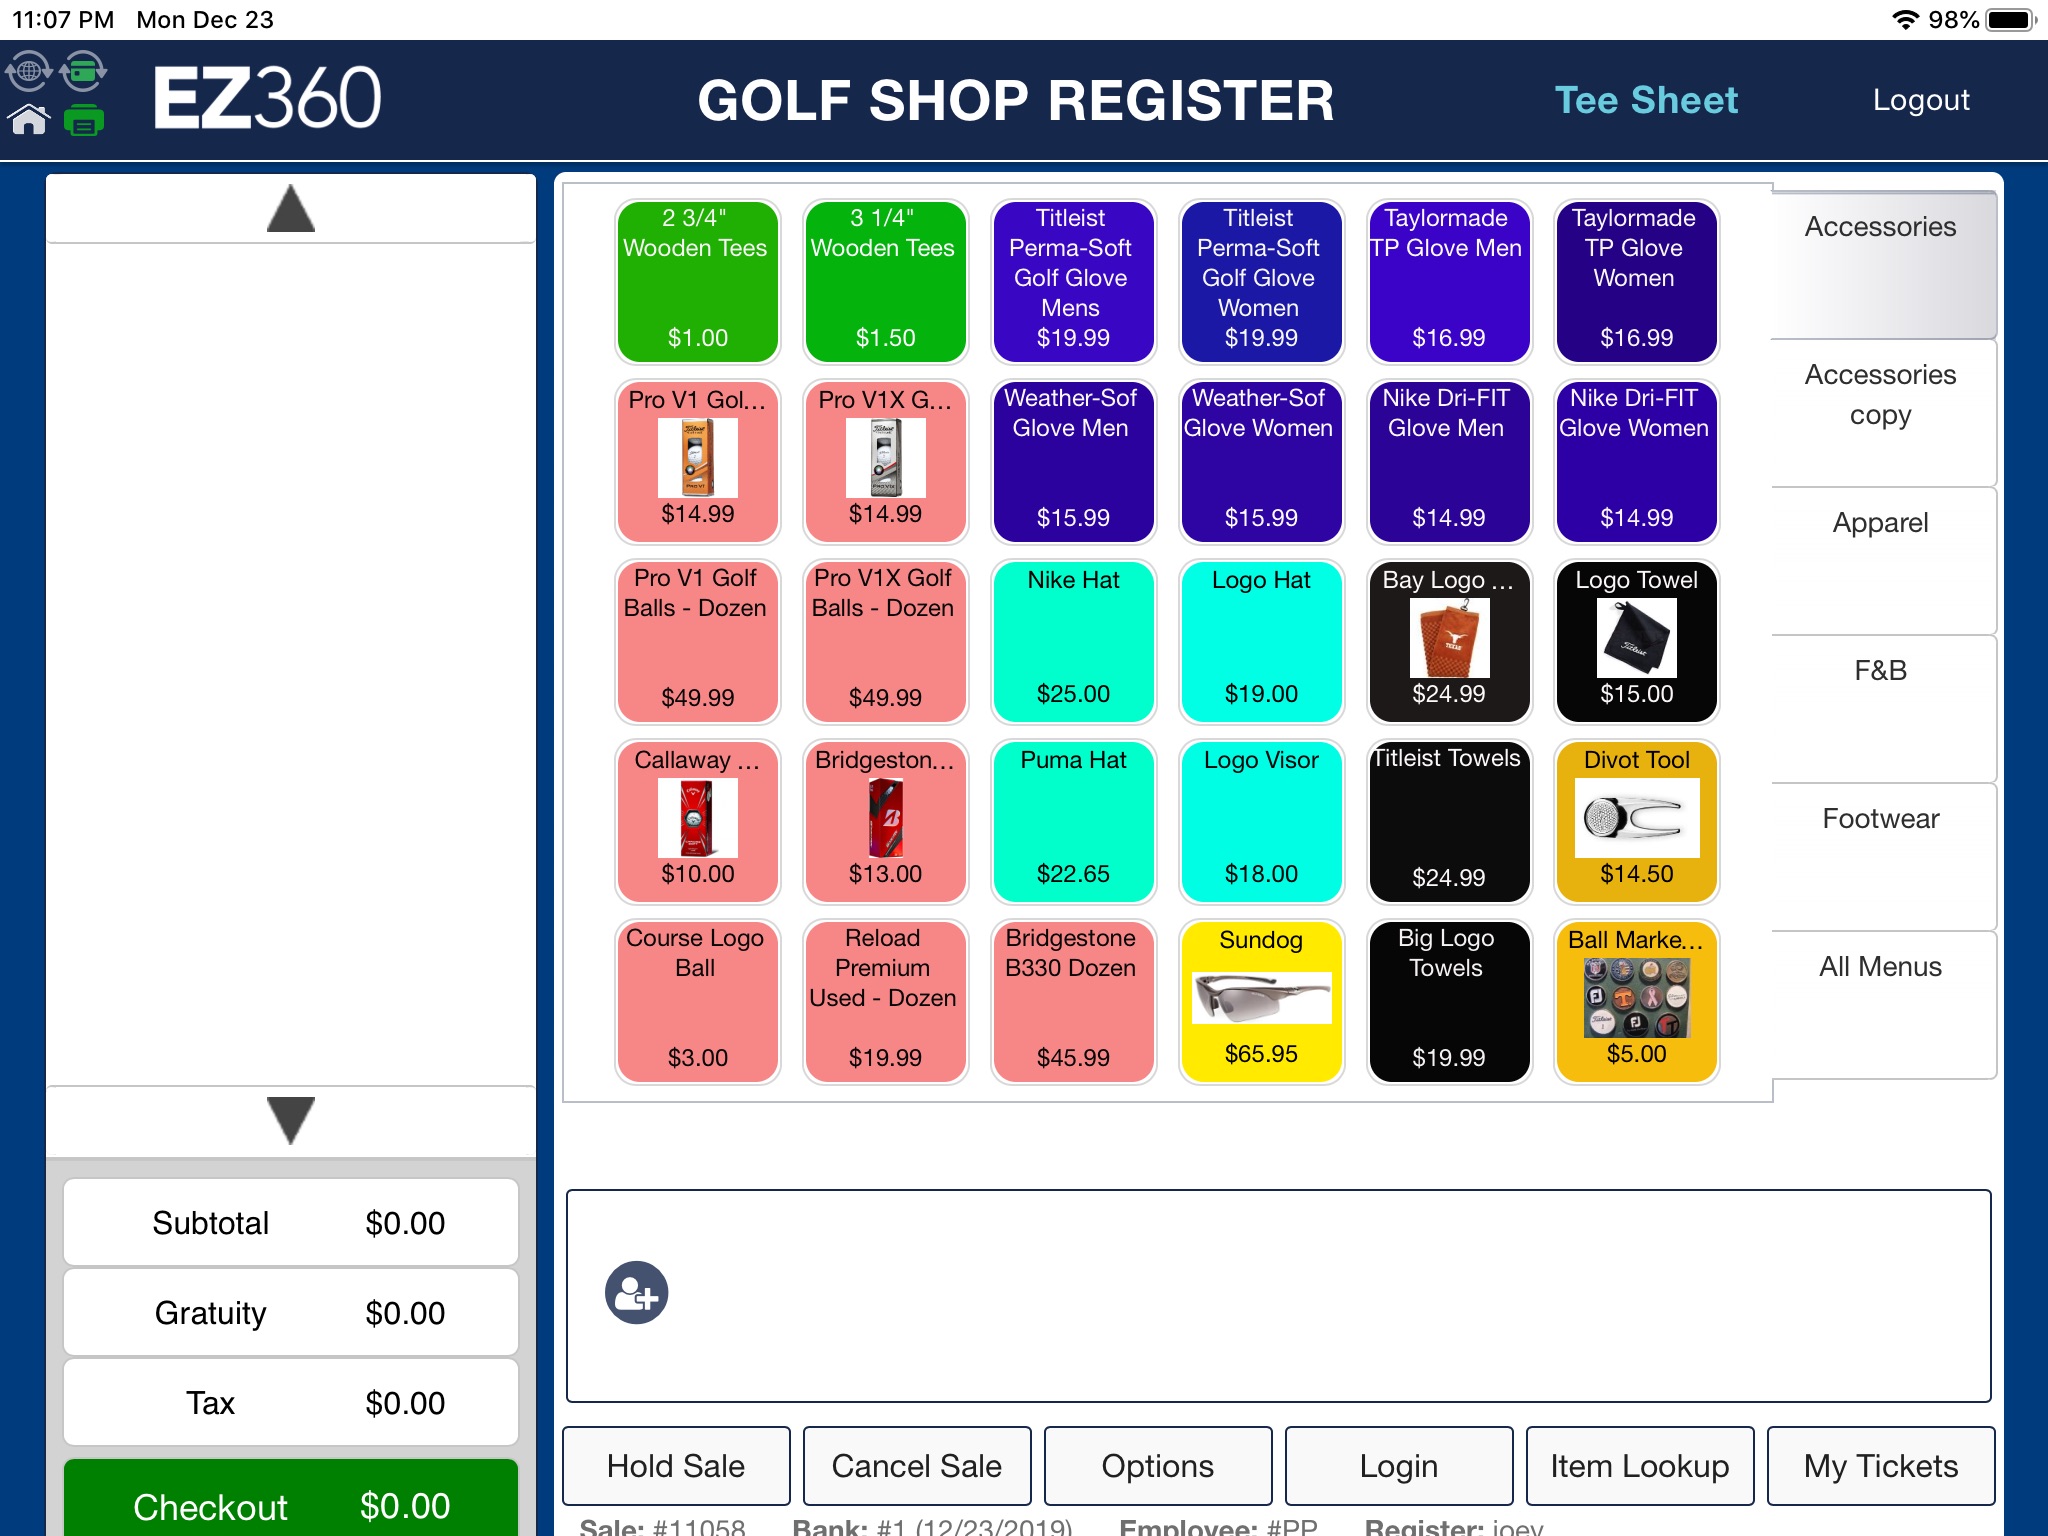The image size is (2048, 1536).
Task: Switch to the Apparel tab
Action: point(1882,560)
